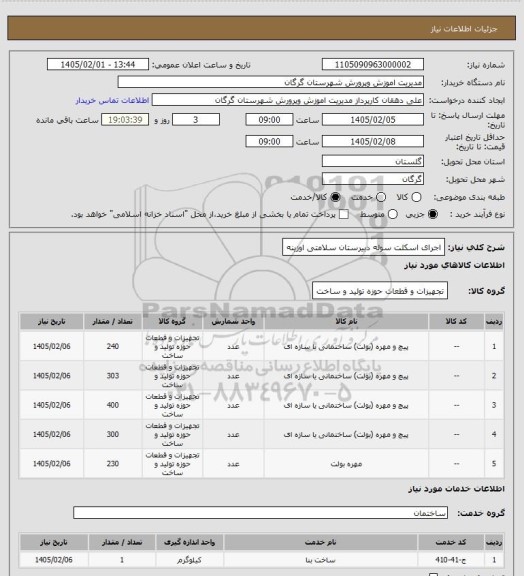
Task: Click the واحد اندازه گیری column header
Action: click(x=189, y=542)
